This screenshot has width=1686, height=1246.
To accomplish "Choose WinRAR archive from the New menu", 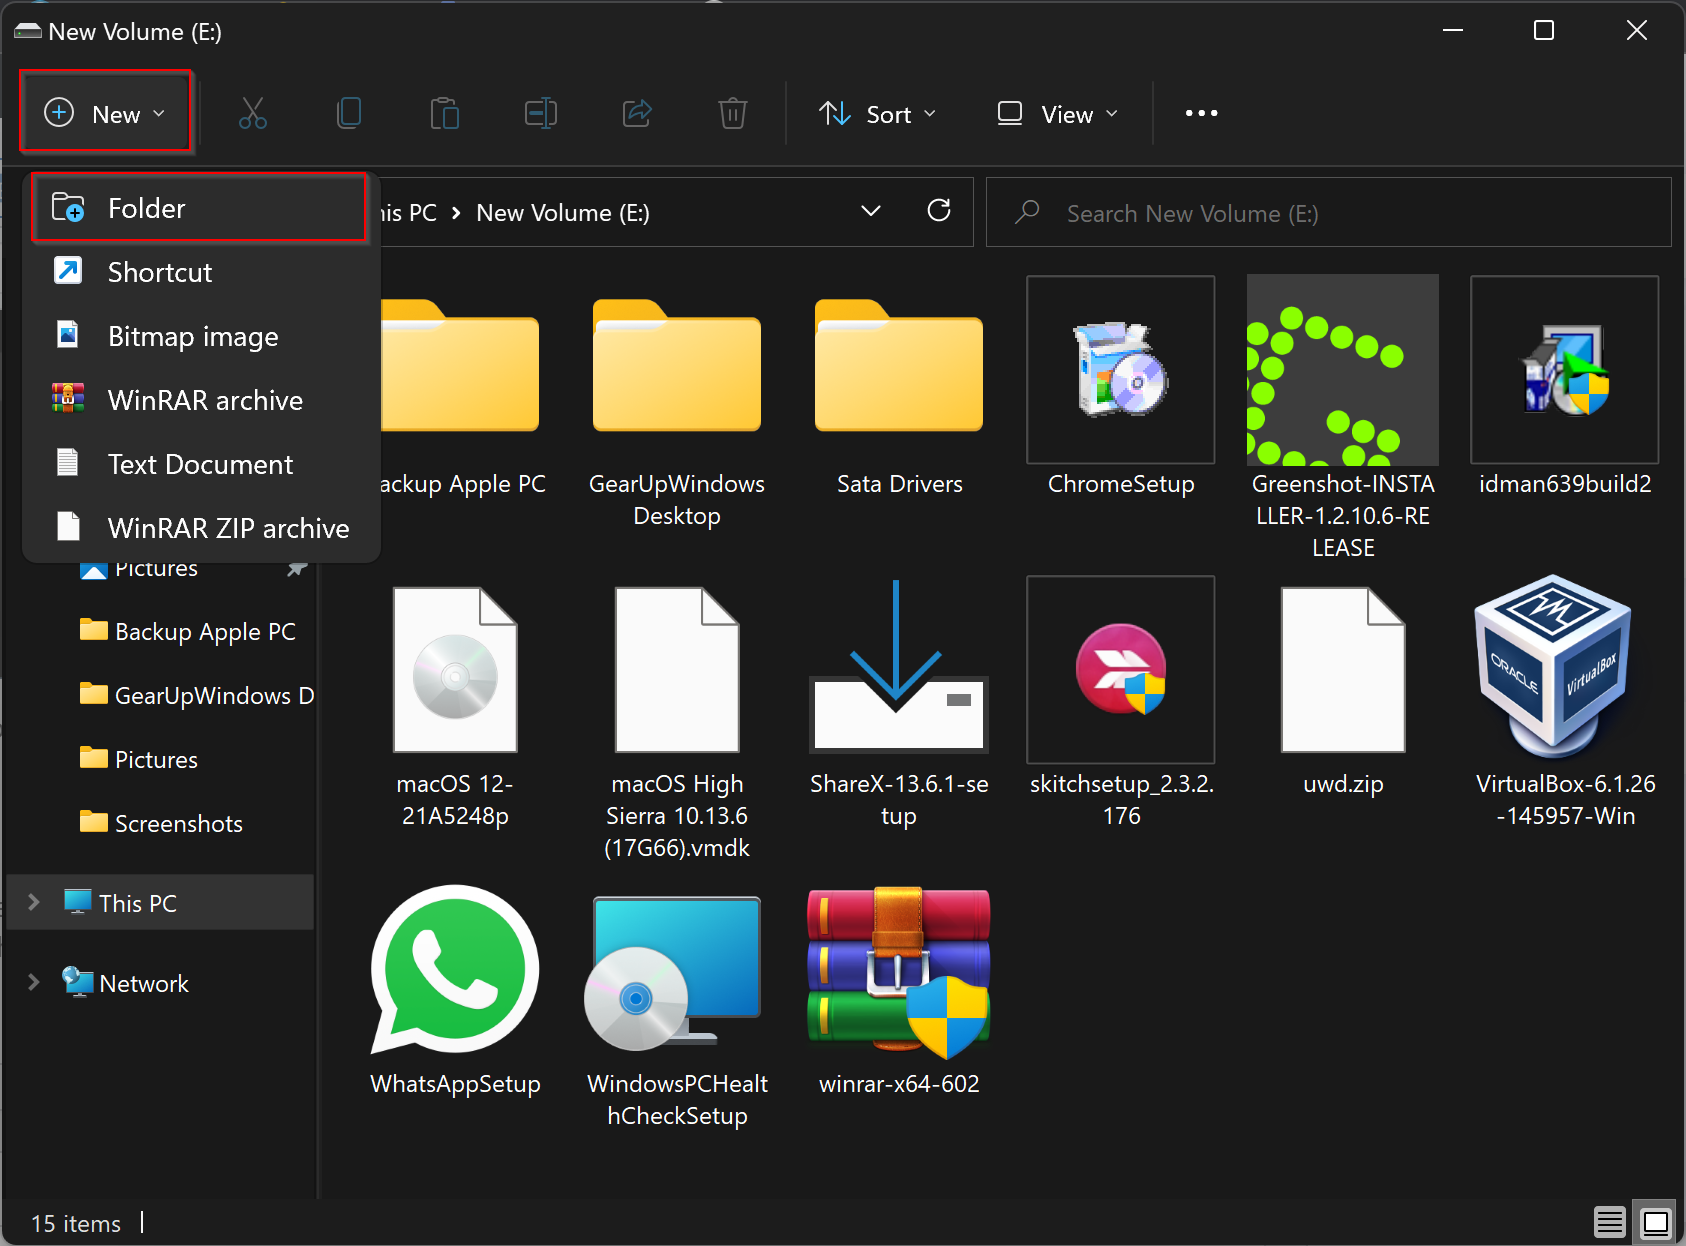I will tap(200, 400).
